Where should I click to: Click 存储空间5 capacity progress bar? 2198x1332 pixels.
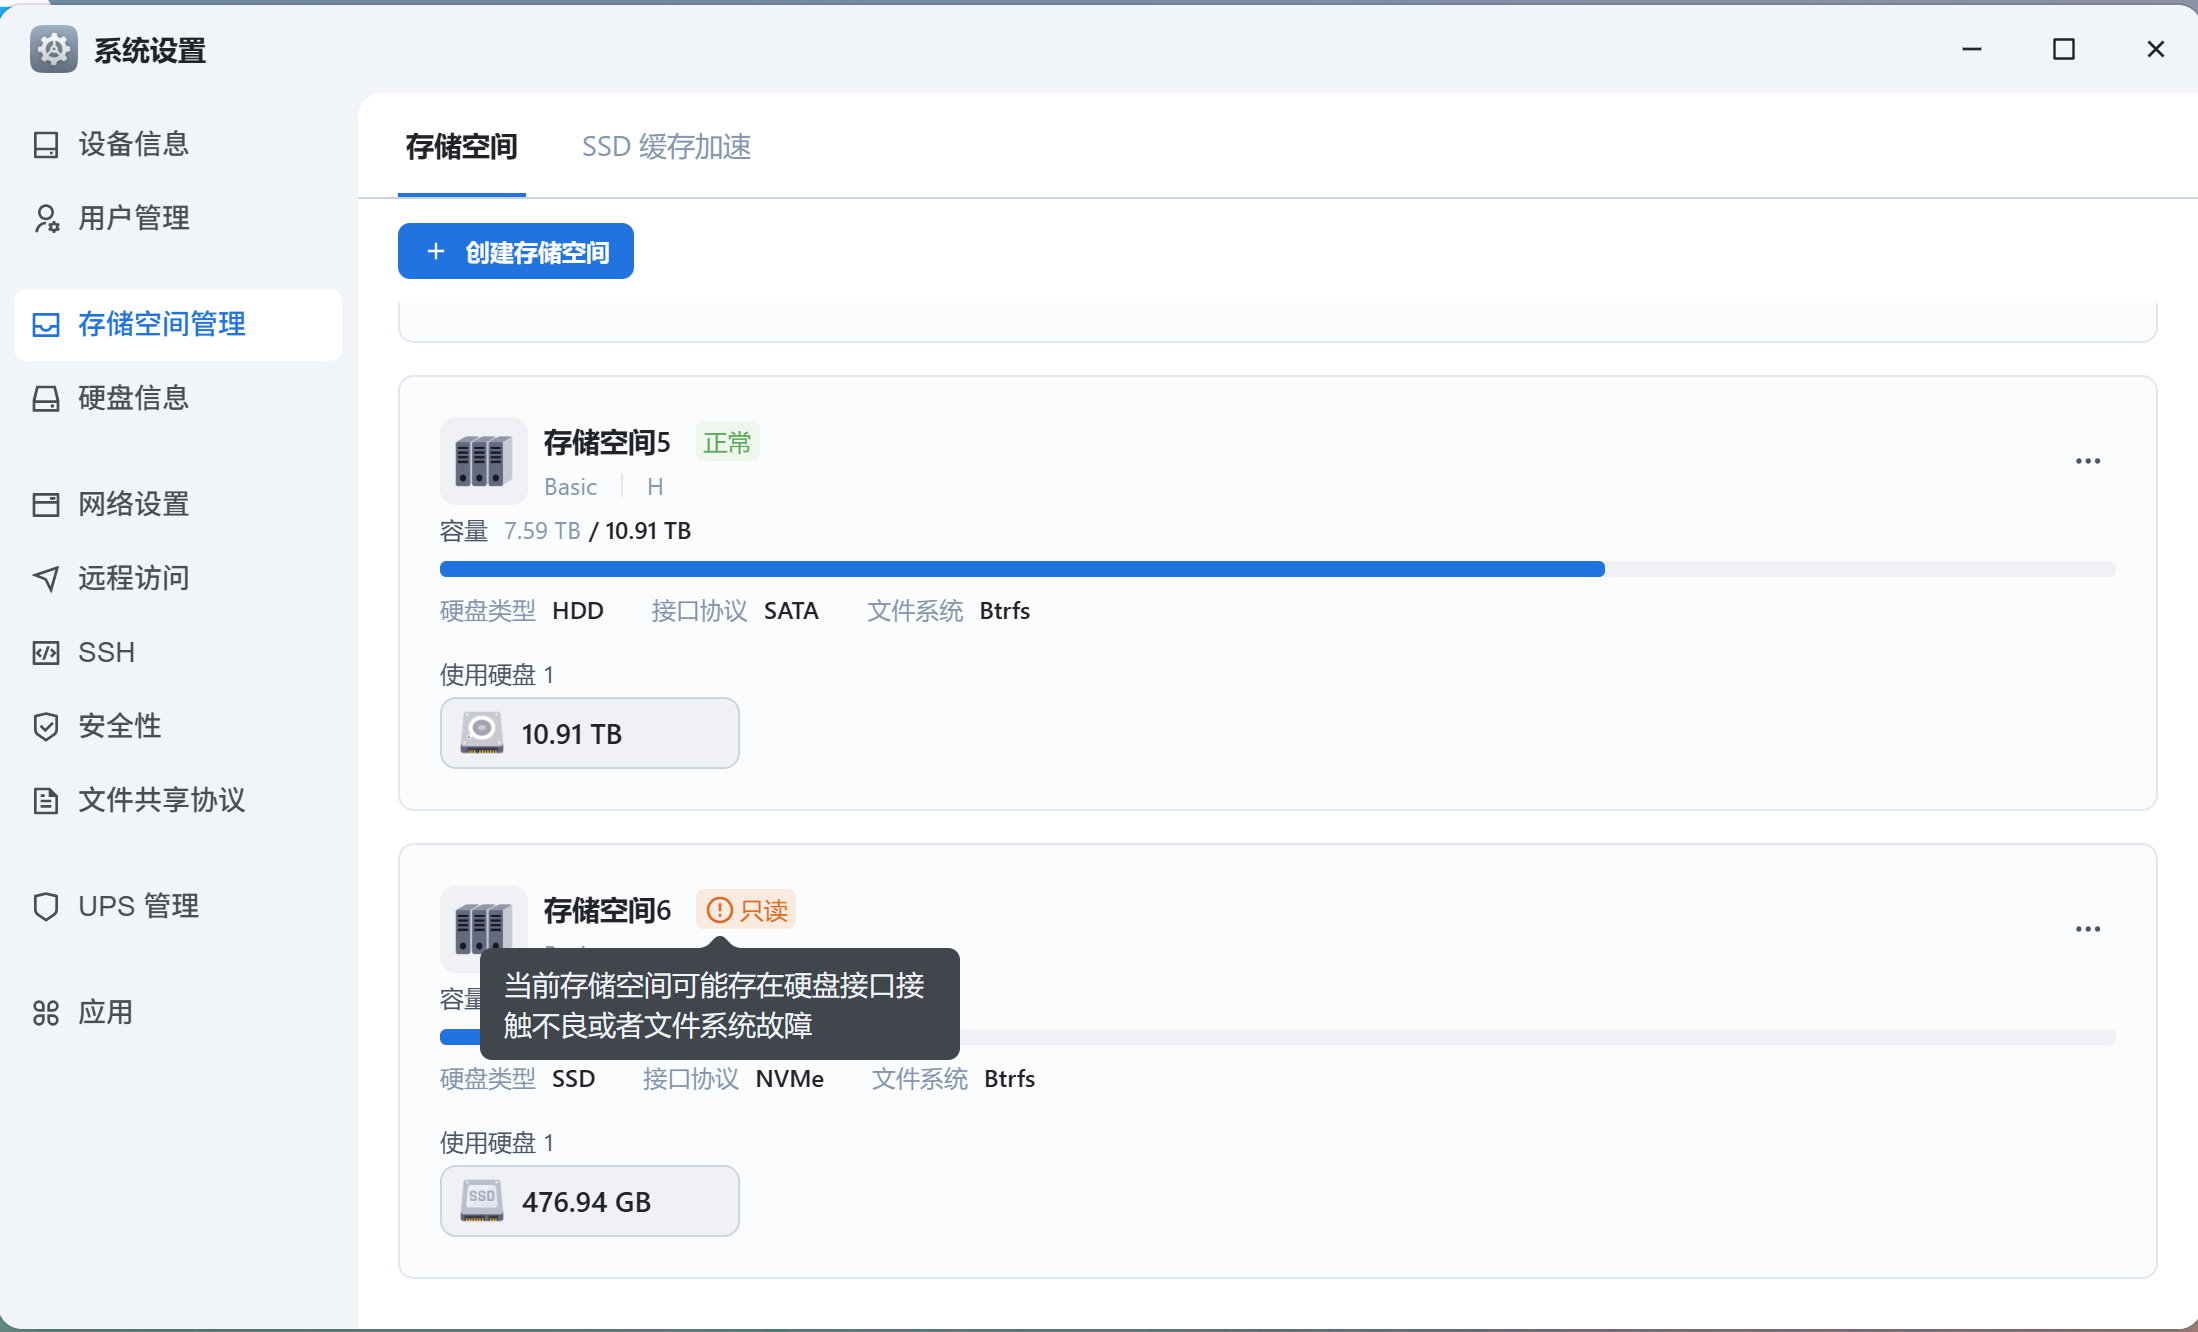(1278, 569)
